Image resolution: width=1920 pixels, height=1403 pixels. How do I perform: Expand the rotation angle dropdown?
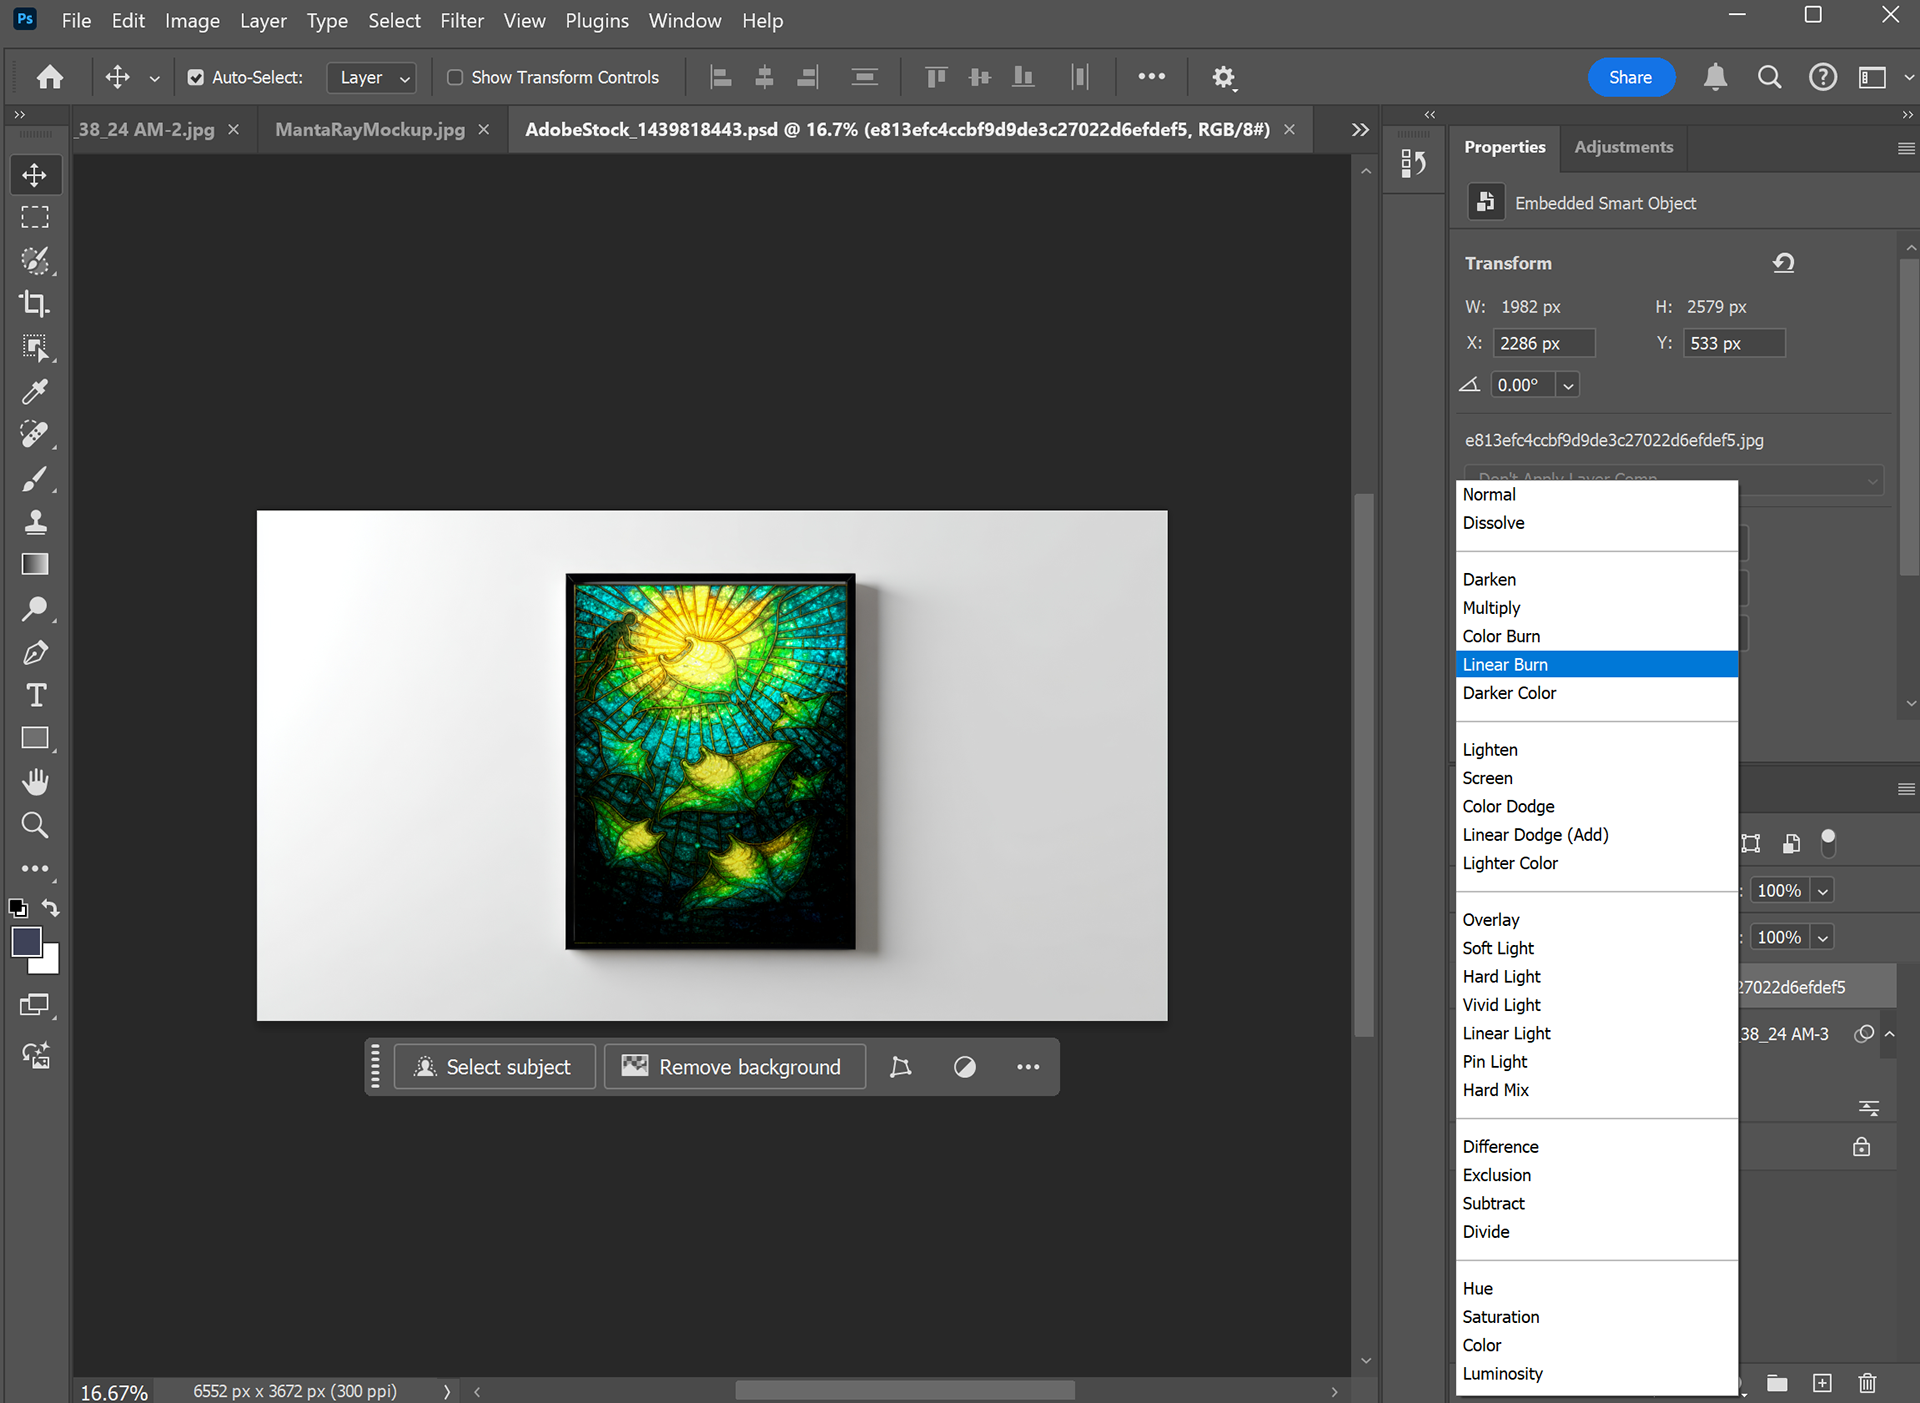click(1568, 386)
